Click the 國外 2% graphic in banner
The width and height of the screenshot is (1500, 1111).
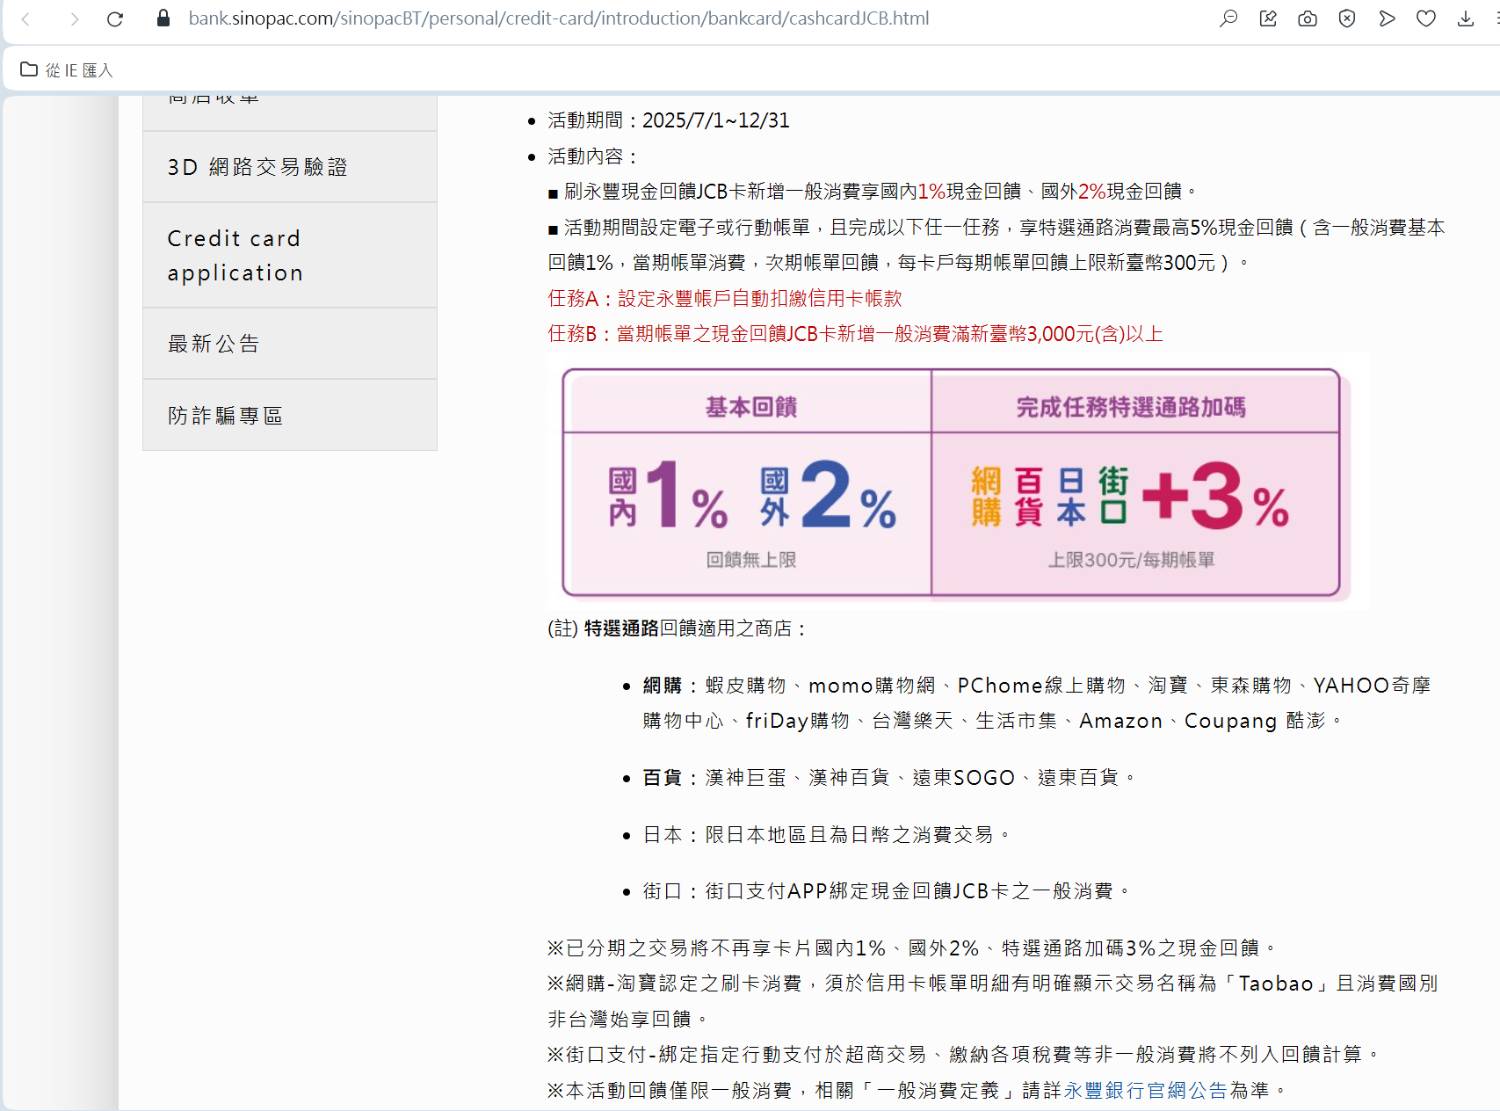pyautogui.click(x=828, y=496)
